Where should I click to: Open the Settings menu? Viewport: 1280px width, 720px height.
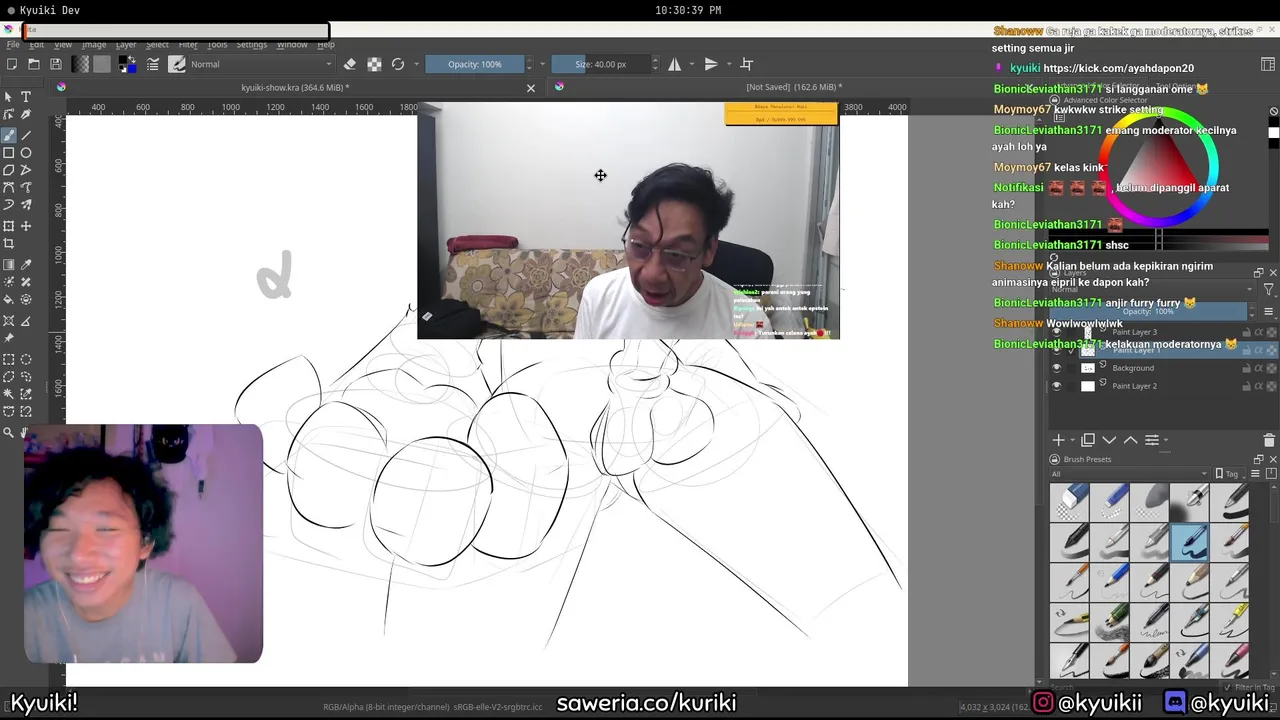(x=251, y=44)
